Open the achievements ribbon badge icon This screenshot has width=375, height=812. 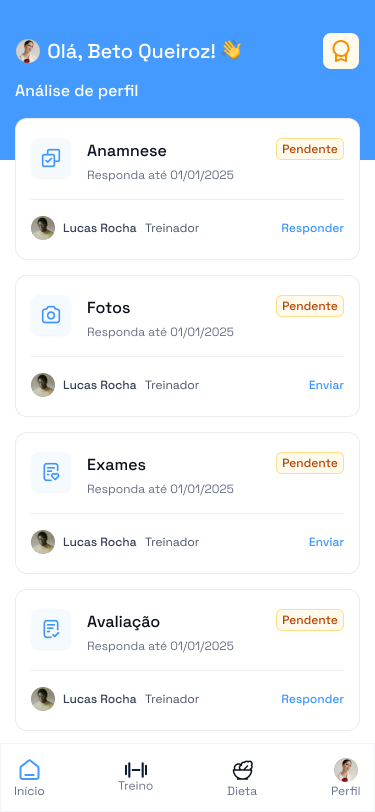pyautogui.click(x=341, y=51)
